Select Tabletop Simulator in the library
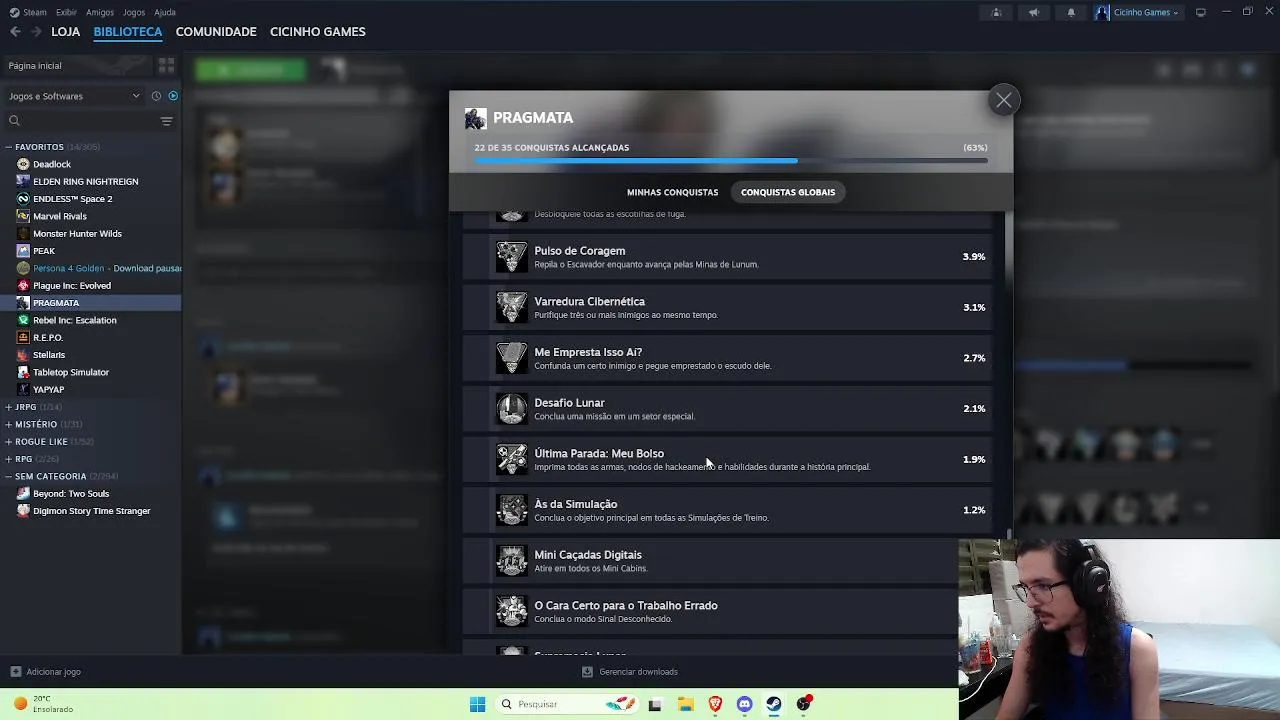Screen dimensions: 1280x720 point(71,372)
